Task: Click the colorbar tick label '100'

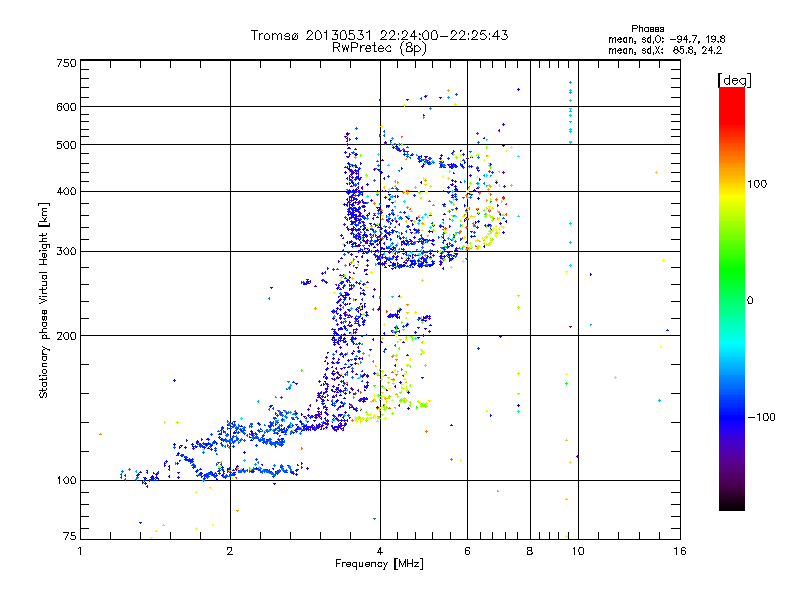Action: (x=757, y=184)
